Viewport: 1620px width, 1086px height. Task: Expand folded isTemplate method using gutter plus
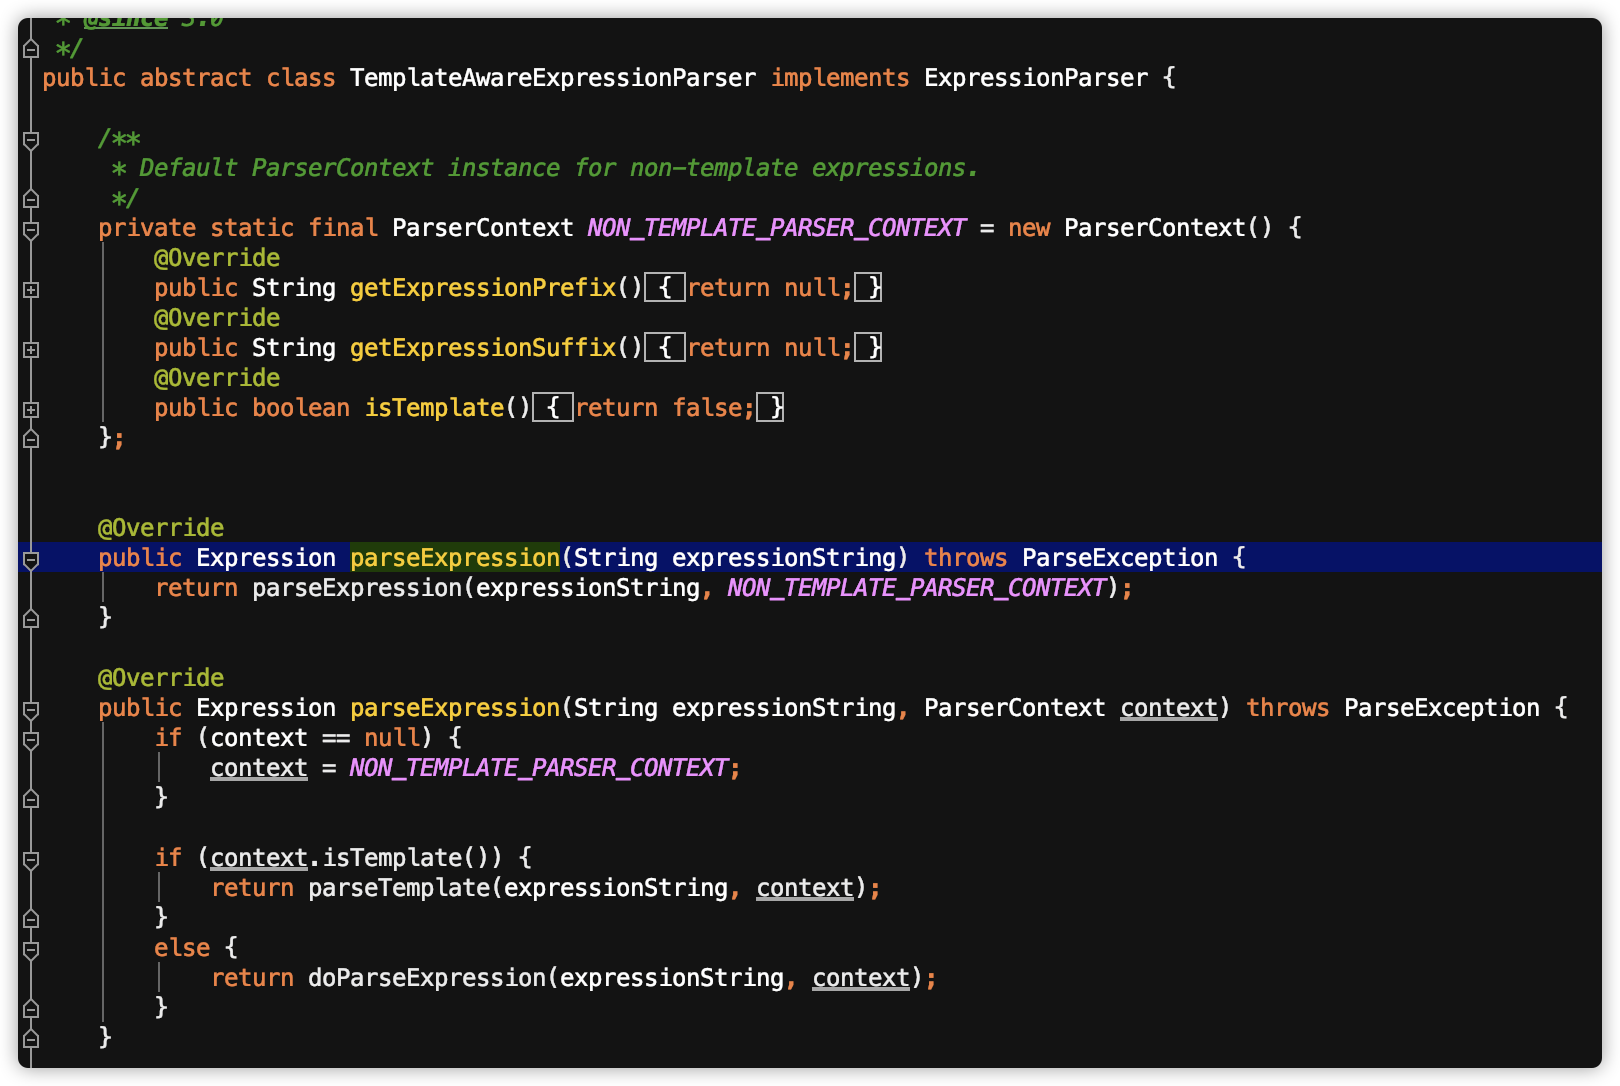coord(31,410)
